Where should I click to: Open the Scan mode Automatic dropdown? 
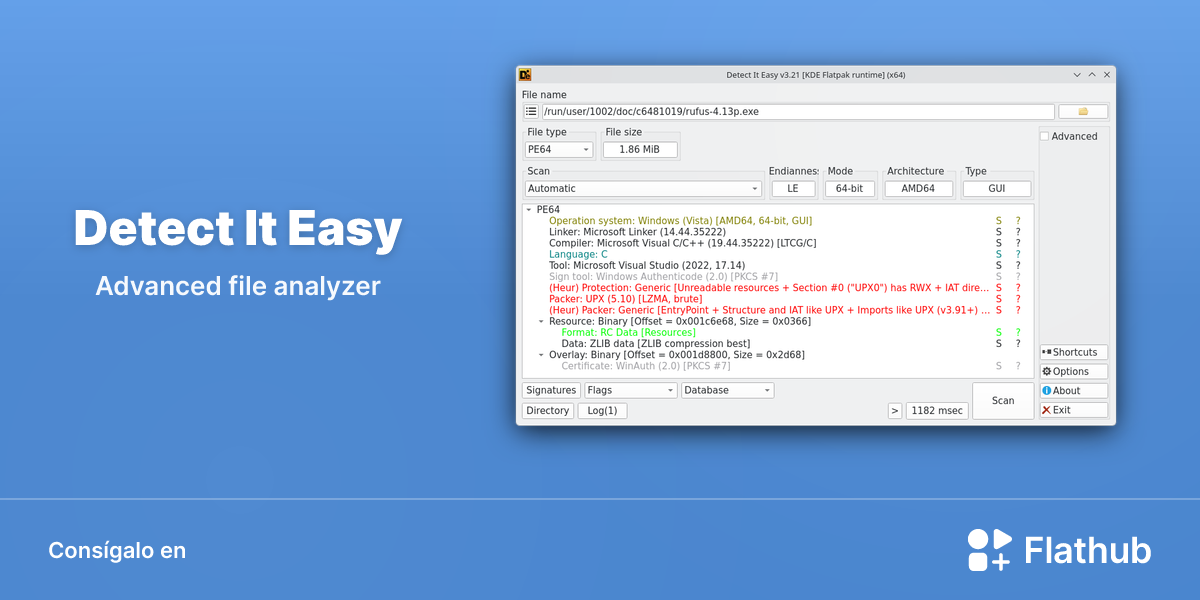point(644,189)
